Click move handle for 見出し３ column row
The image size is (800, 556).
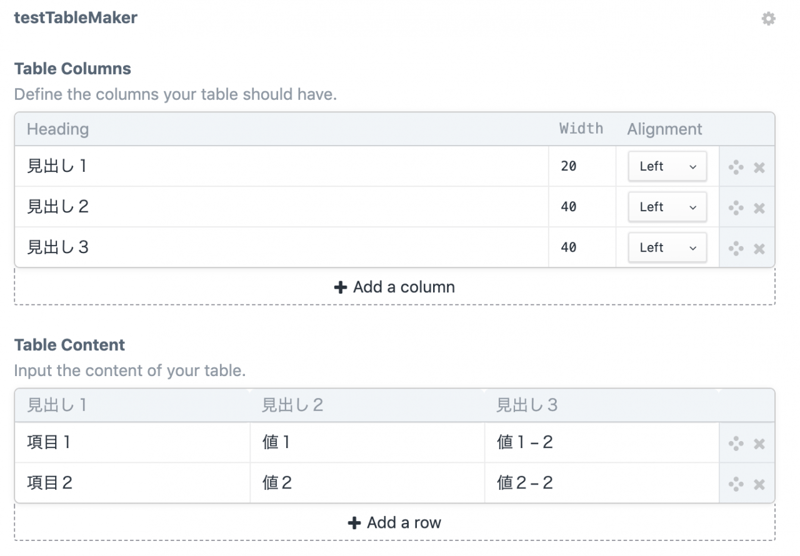[x=736, y=248]
